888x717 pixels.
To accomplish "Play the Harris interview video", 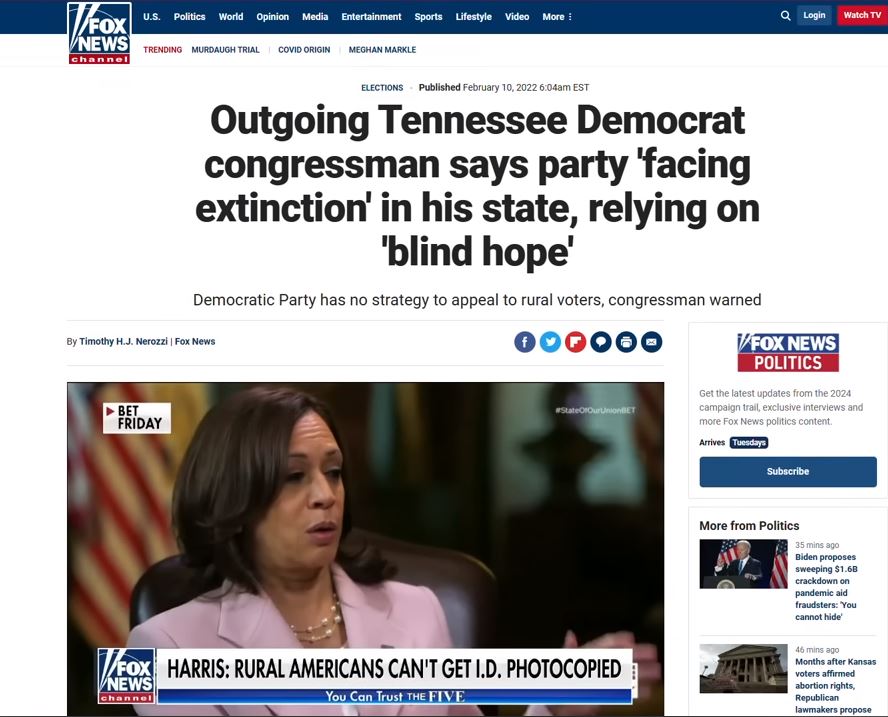I will pyautogui.click(x=365, y=548).
